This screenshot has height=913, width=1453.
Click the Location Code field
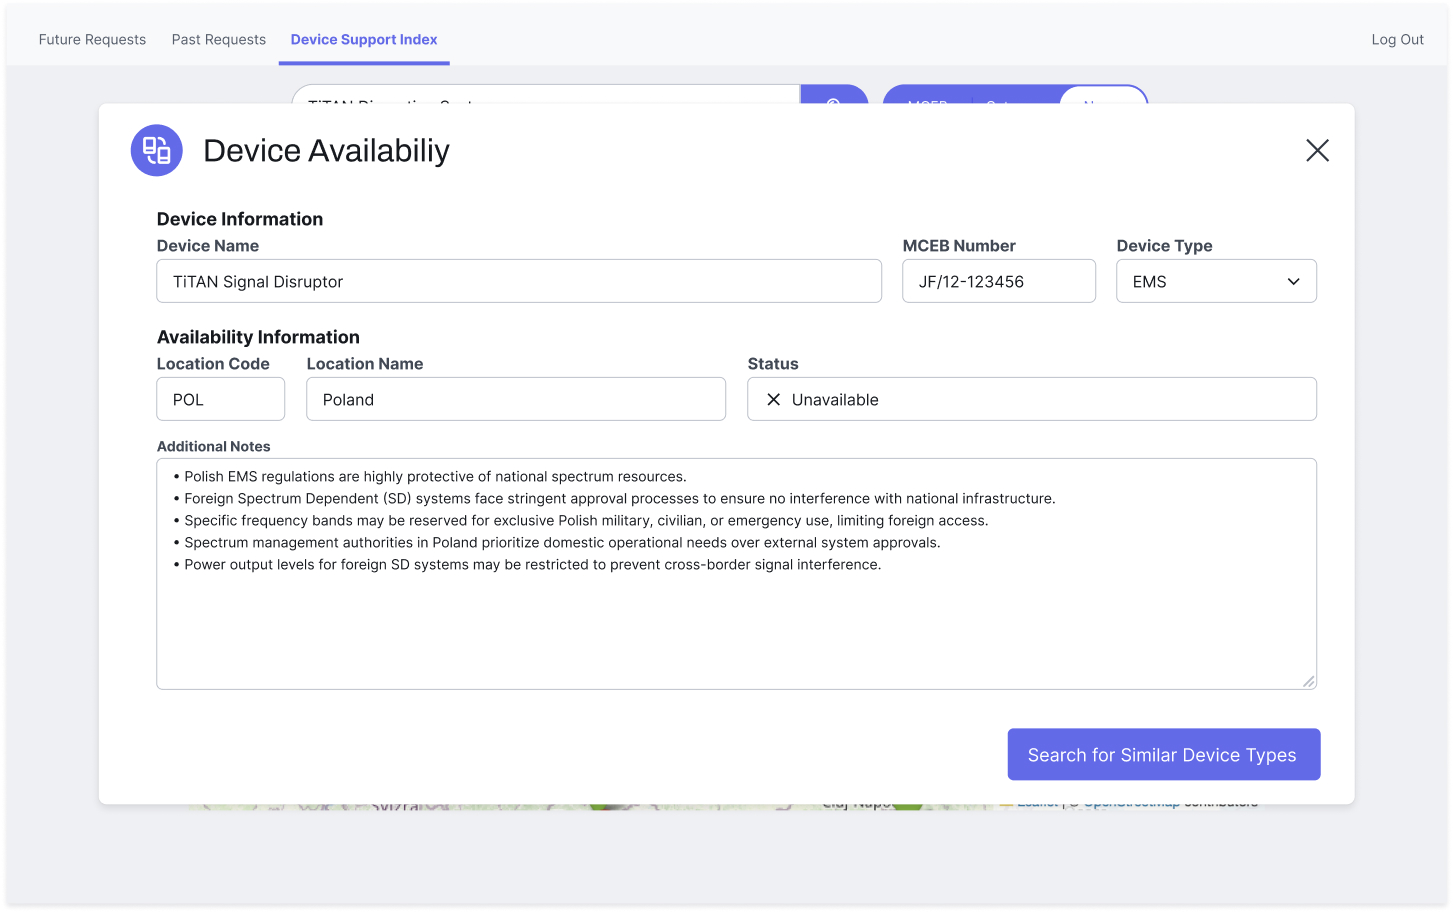pos(220,399)
